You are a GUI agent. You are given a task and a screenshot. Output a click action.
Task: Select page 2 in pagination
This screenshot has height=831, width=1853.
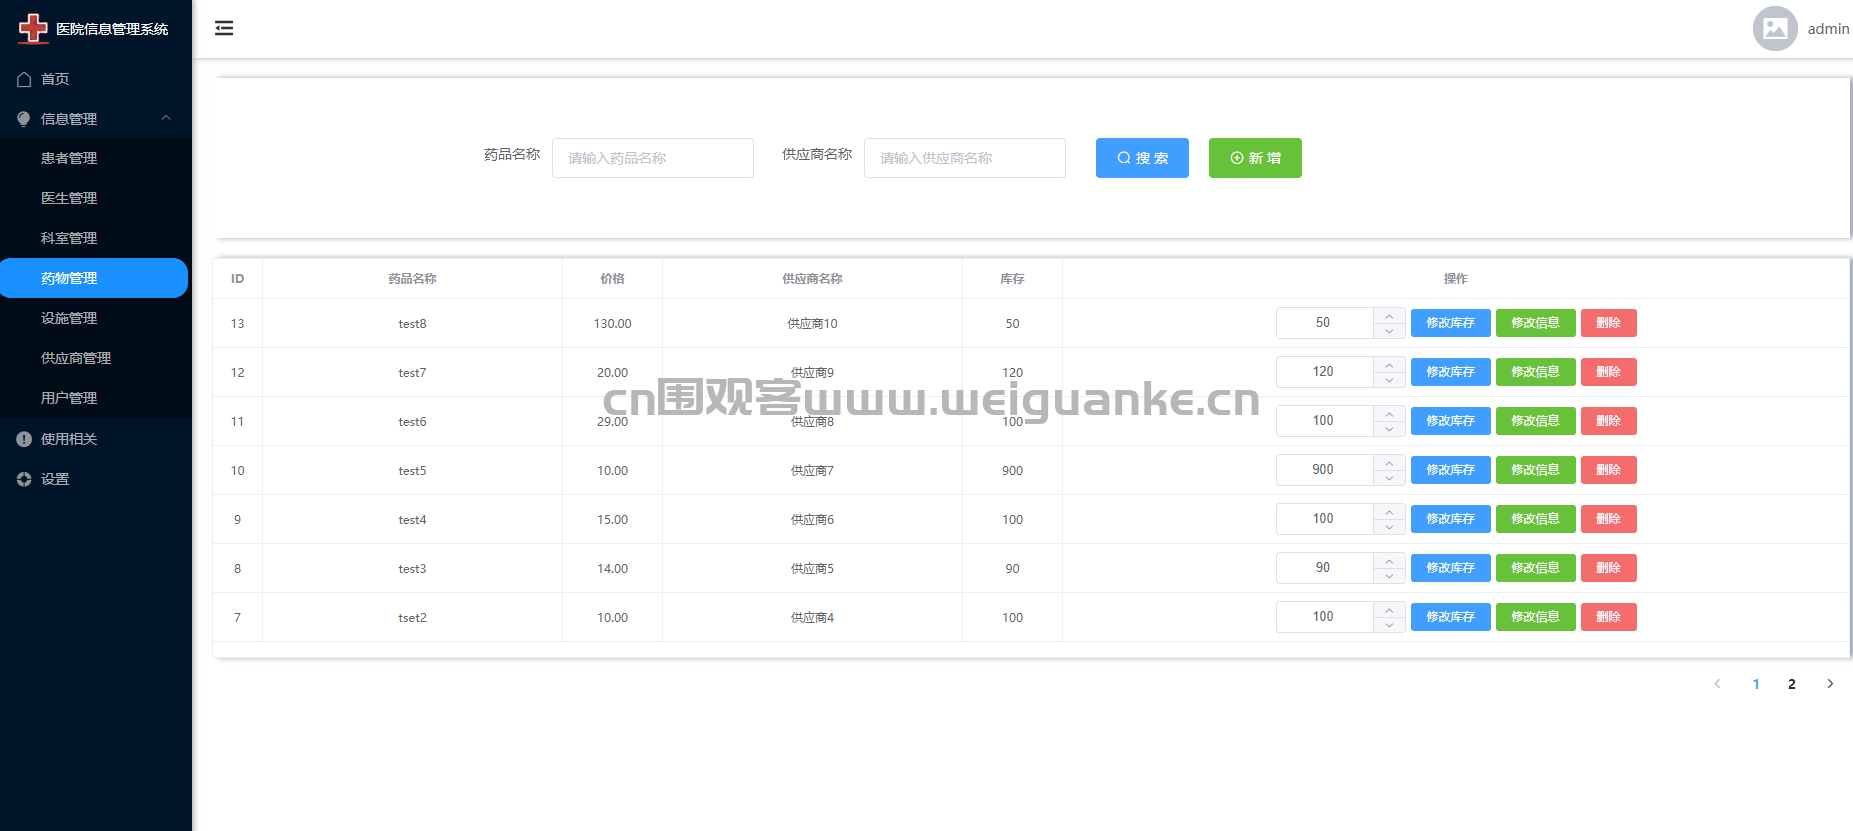pos(1791,684)
